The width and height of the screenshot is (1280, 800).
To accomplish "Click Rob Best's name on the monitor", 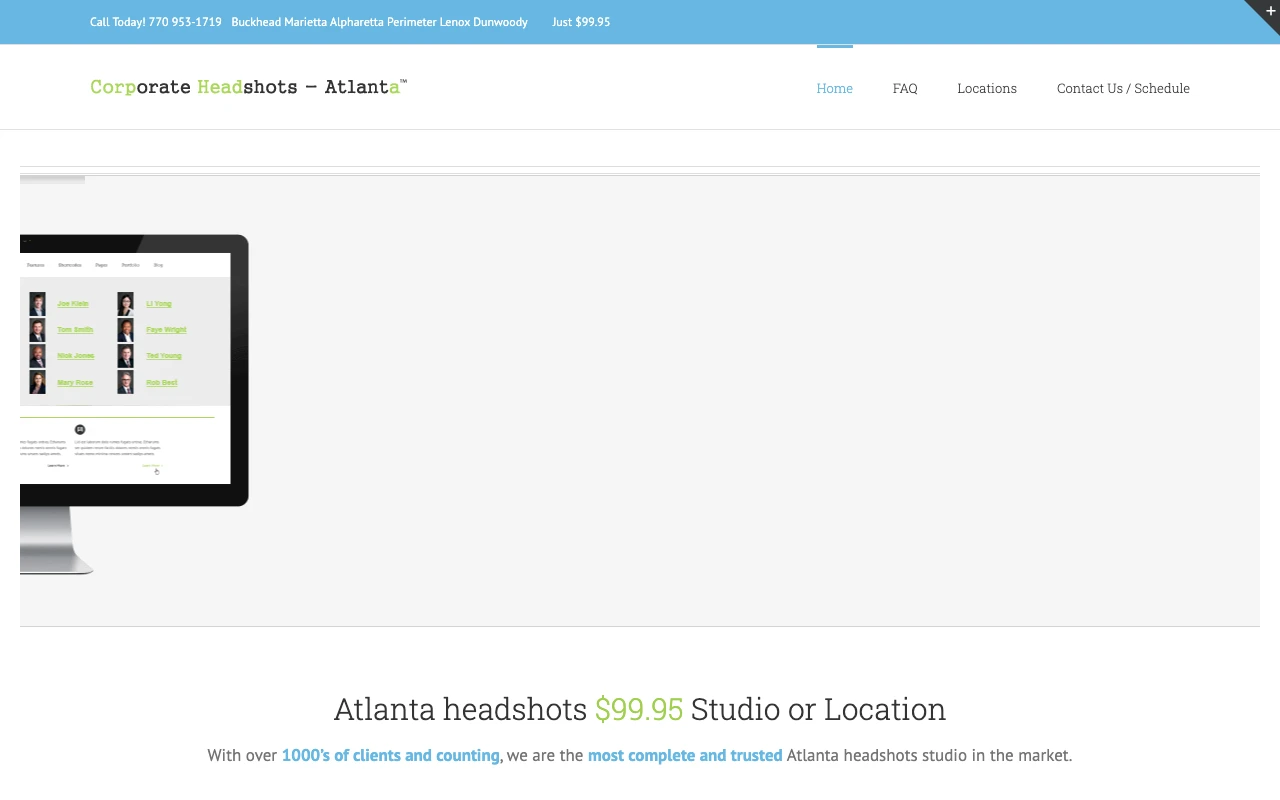I will [x=161, y=382].
